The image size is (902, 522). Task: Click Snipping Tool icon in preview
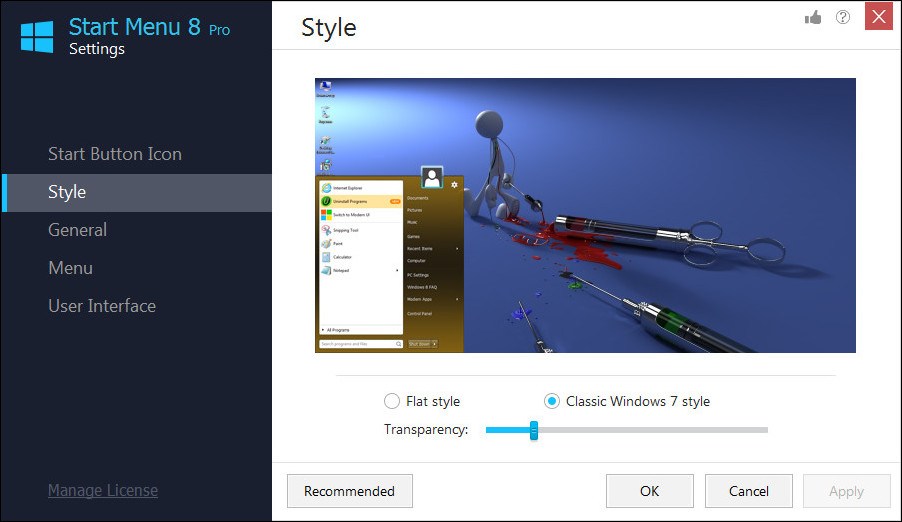[x=326, y=230]
